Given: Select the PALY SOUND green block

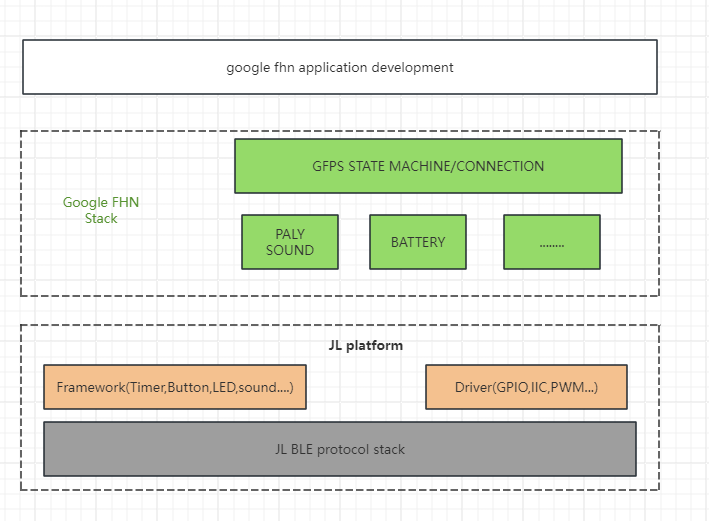Looking at the screenshot, I should coord(290,242).
